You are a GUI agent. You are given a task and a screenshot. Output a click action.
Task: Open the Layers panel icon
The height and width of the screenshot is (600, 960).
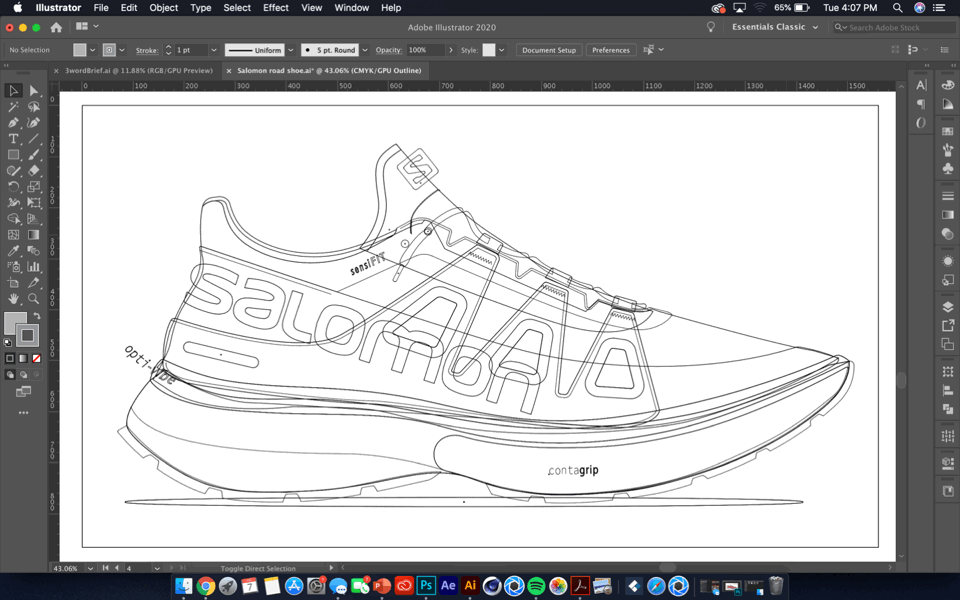(x=948, y=307)
